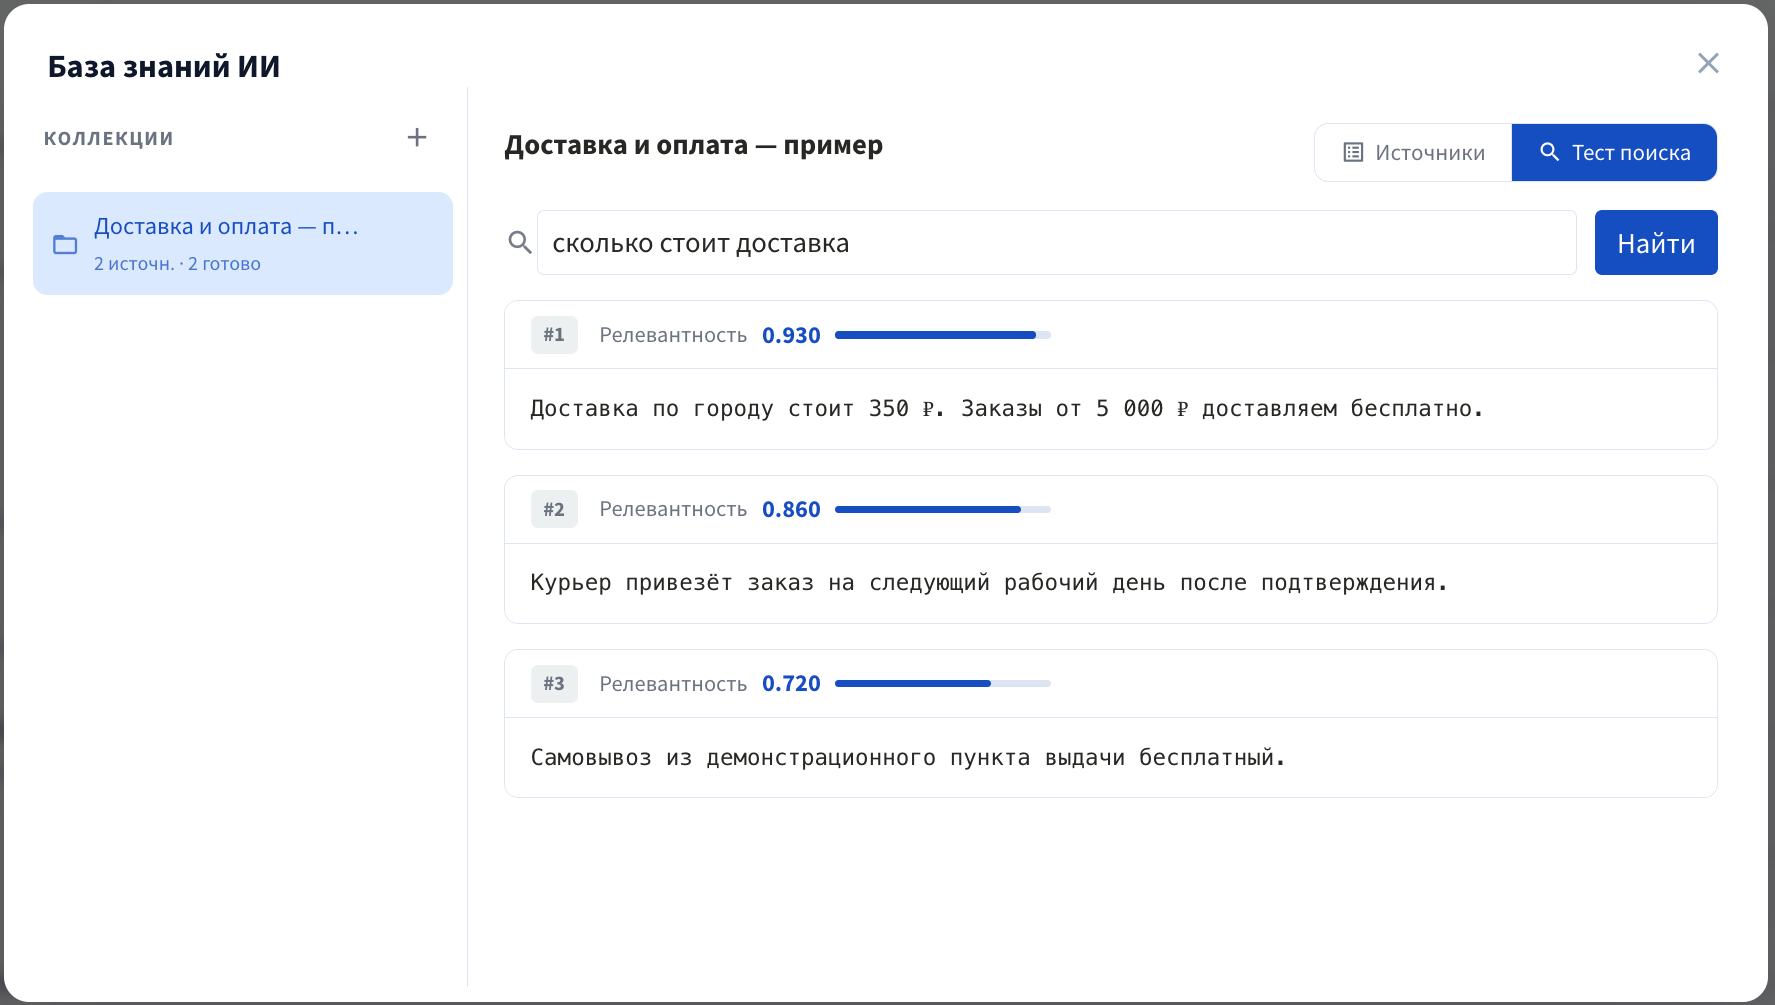Viewport: 1775px width, 1005px height.
Task: Close the База знаний ИИ dialog
Action: (1708, 63)
